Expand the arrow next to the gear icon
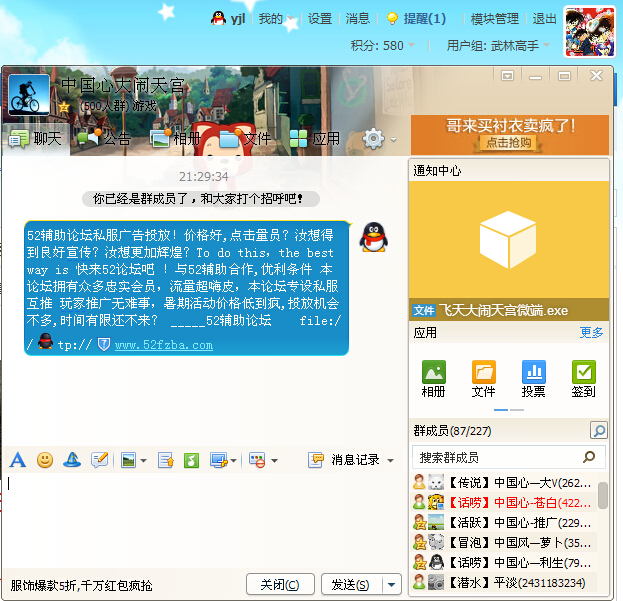Image resolution: width=623 pixels, height=601 pixels. tap(393, 140)
